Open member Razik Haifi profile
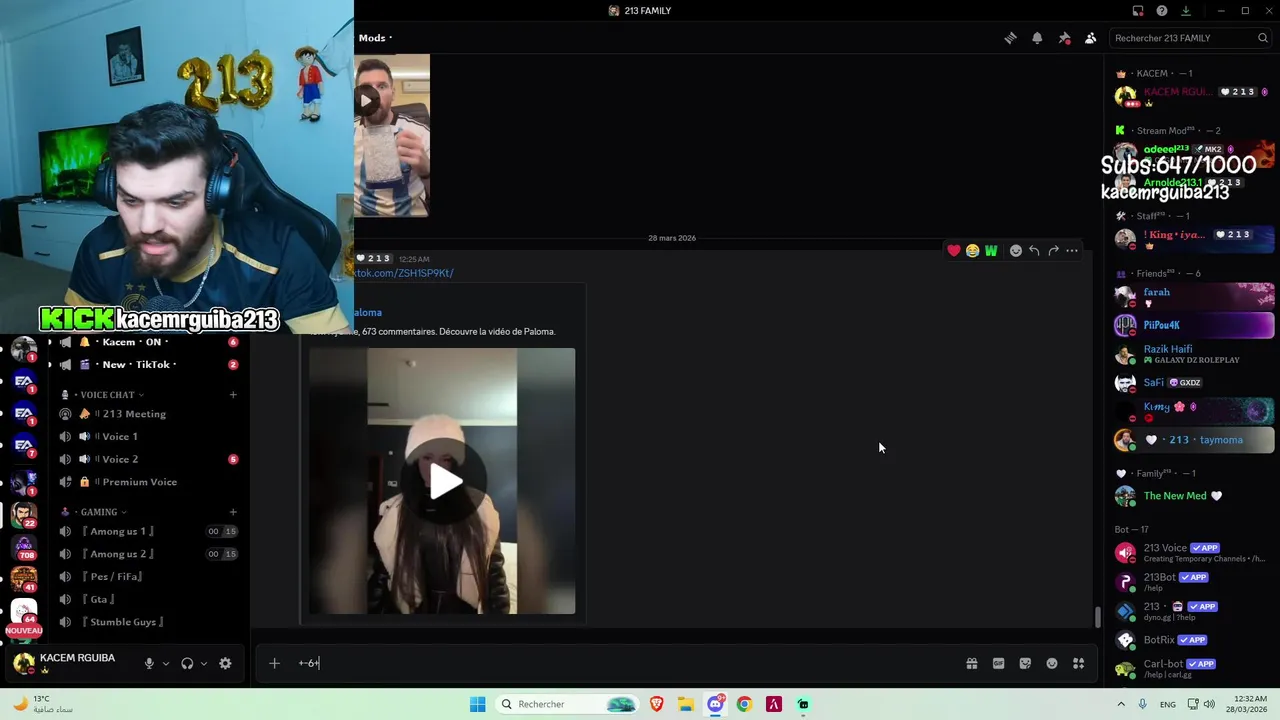 (1194, 354)
